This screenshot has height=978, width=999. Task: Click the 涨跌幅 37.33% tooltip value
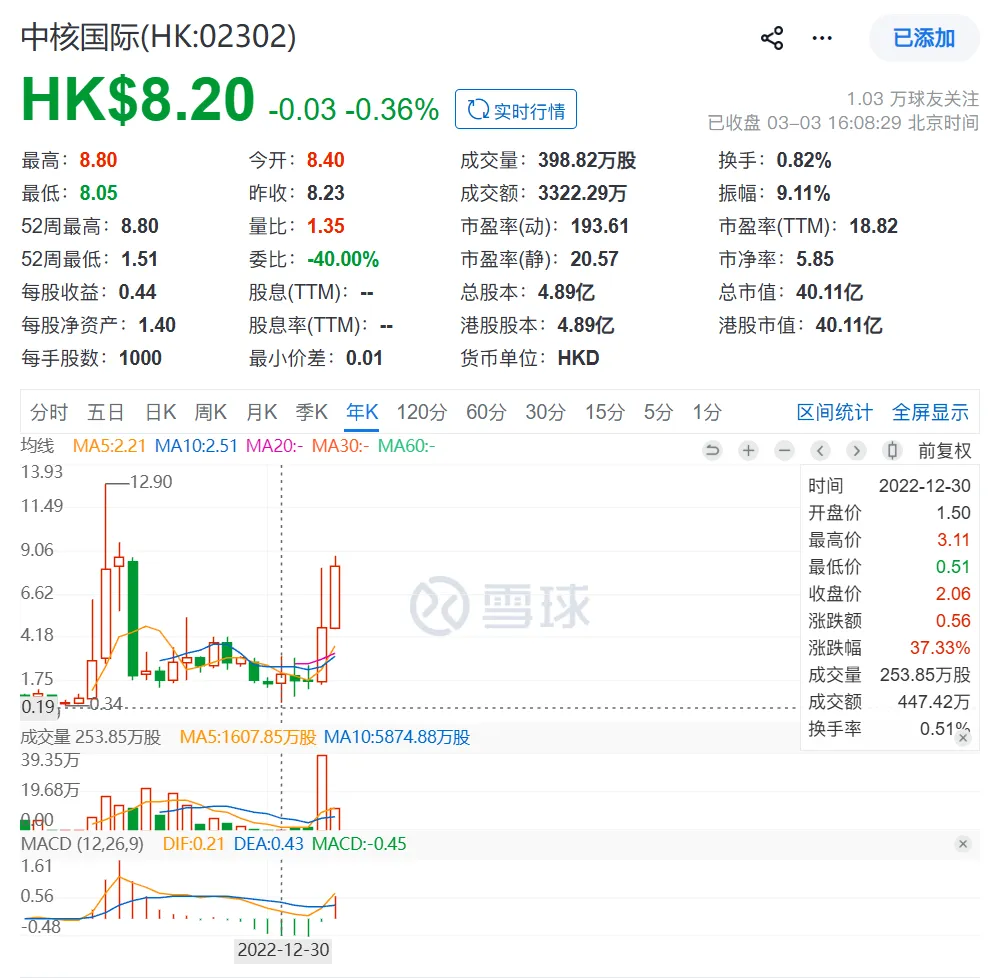[940, 648]
